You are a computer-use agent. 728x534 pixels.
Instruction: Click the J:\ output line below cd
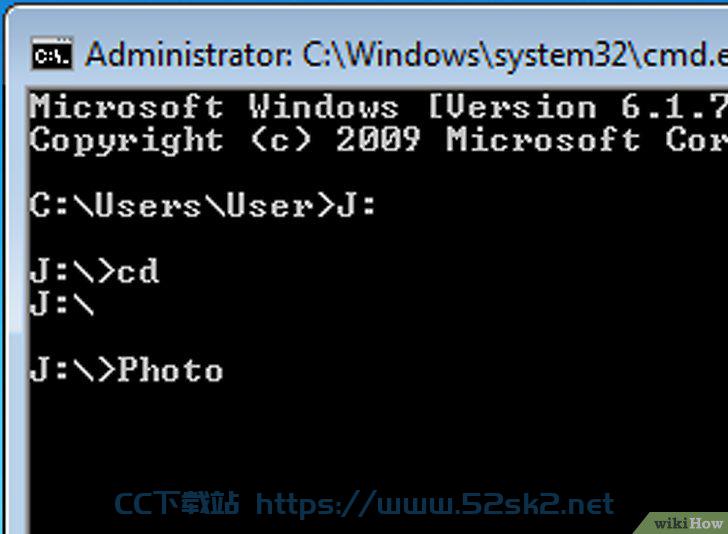pyautogui.click(x=62, y=304)
